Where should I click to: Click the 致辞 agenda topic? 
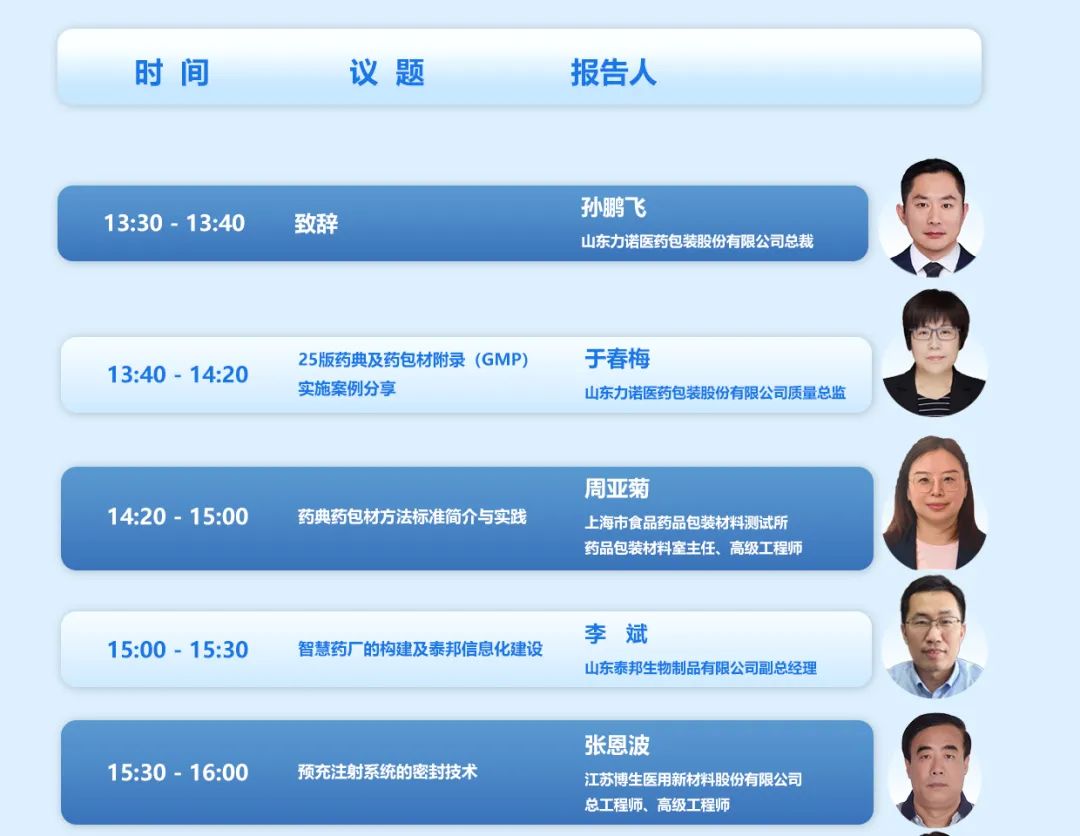click(316, 223)
